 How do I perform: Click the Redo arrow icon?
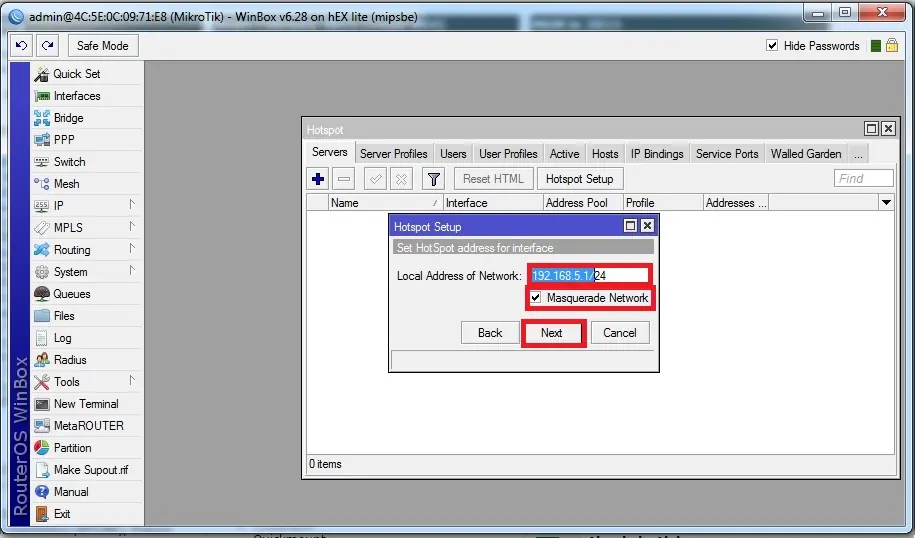click(x=48, y=46)
